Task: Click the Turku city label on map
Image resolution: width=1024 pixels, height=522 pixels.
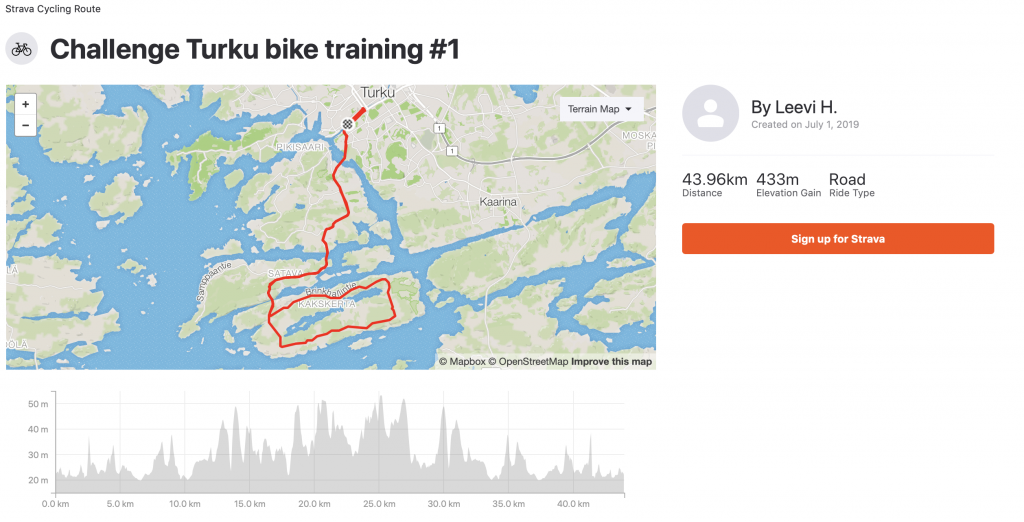Action: (x=377, y=93)
